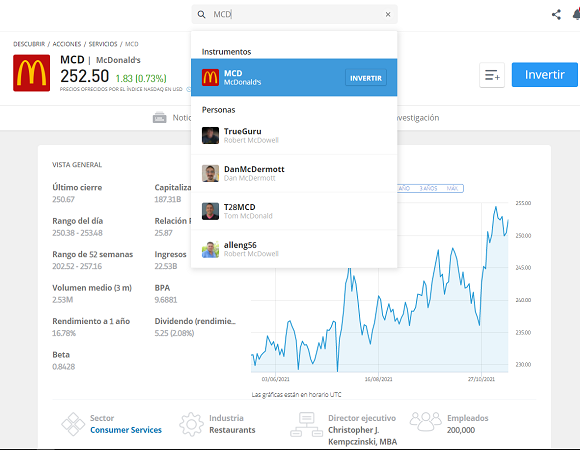
Task: Click the news tab icon
Action: click(160, 118)
